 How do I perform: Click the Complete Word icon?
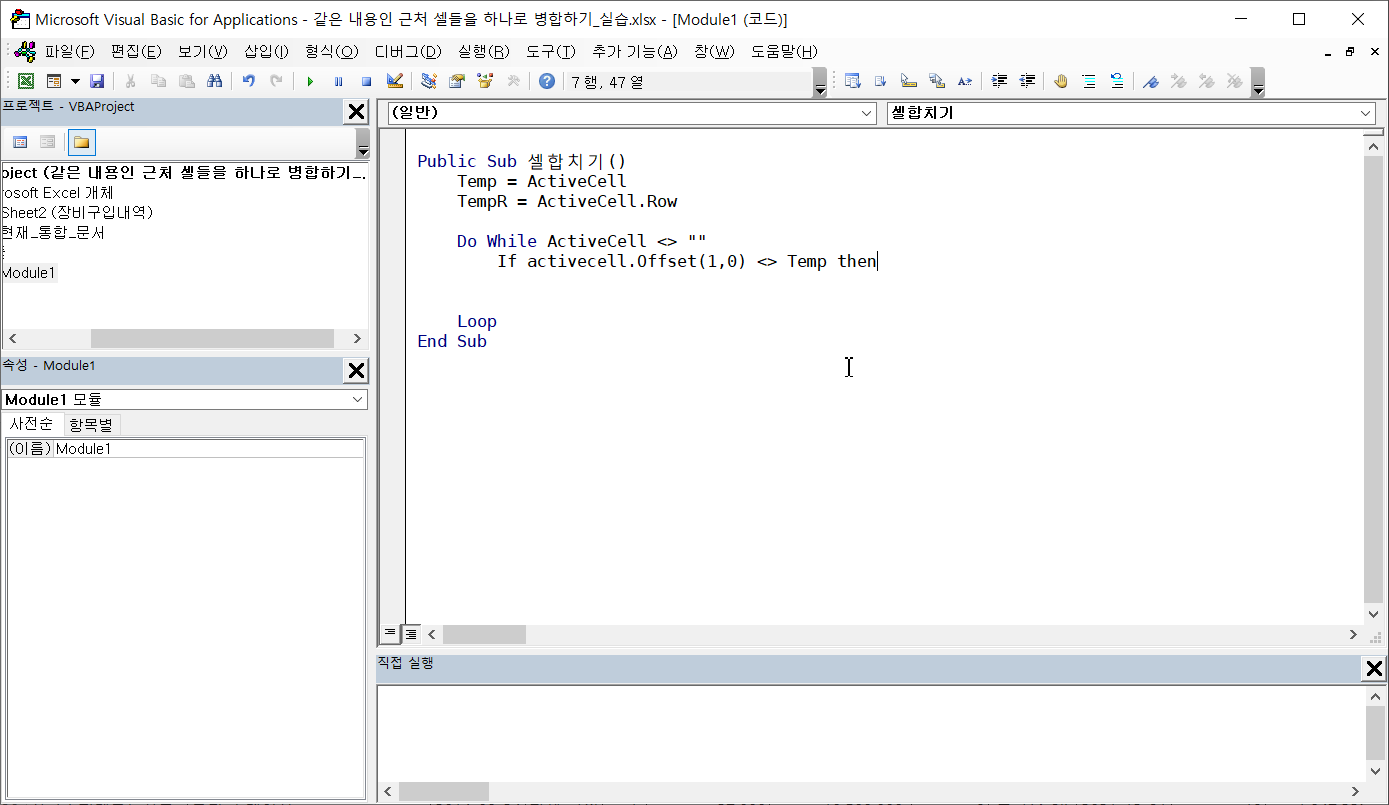click(965, 81)
